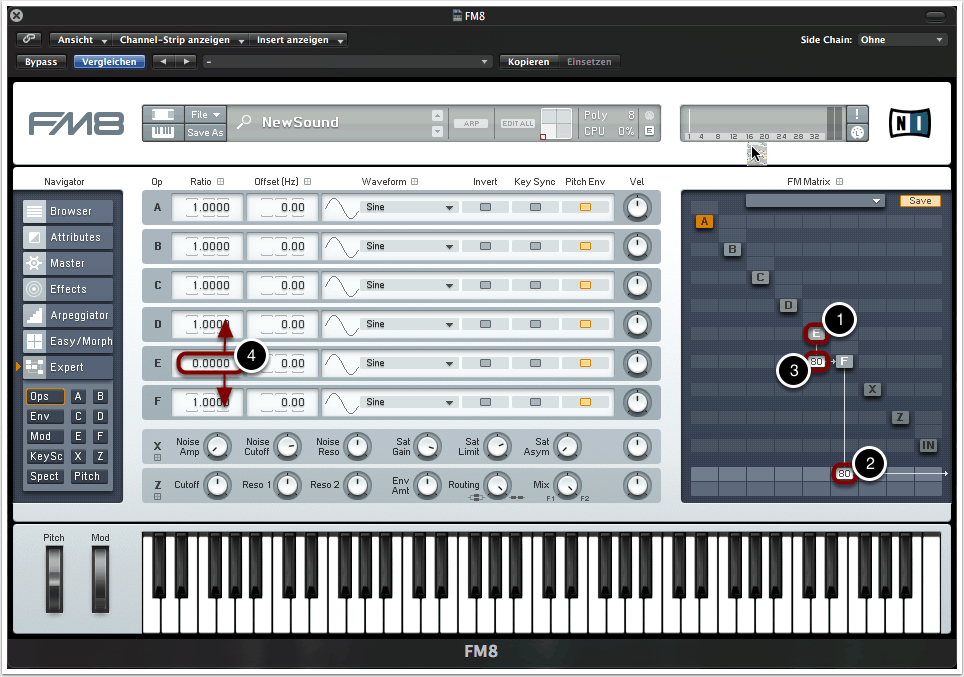
Task: Click the operator E ratio field
Action: point(209,363)
